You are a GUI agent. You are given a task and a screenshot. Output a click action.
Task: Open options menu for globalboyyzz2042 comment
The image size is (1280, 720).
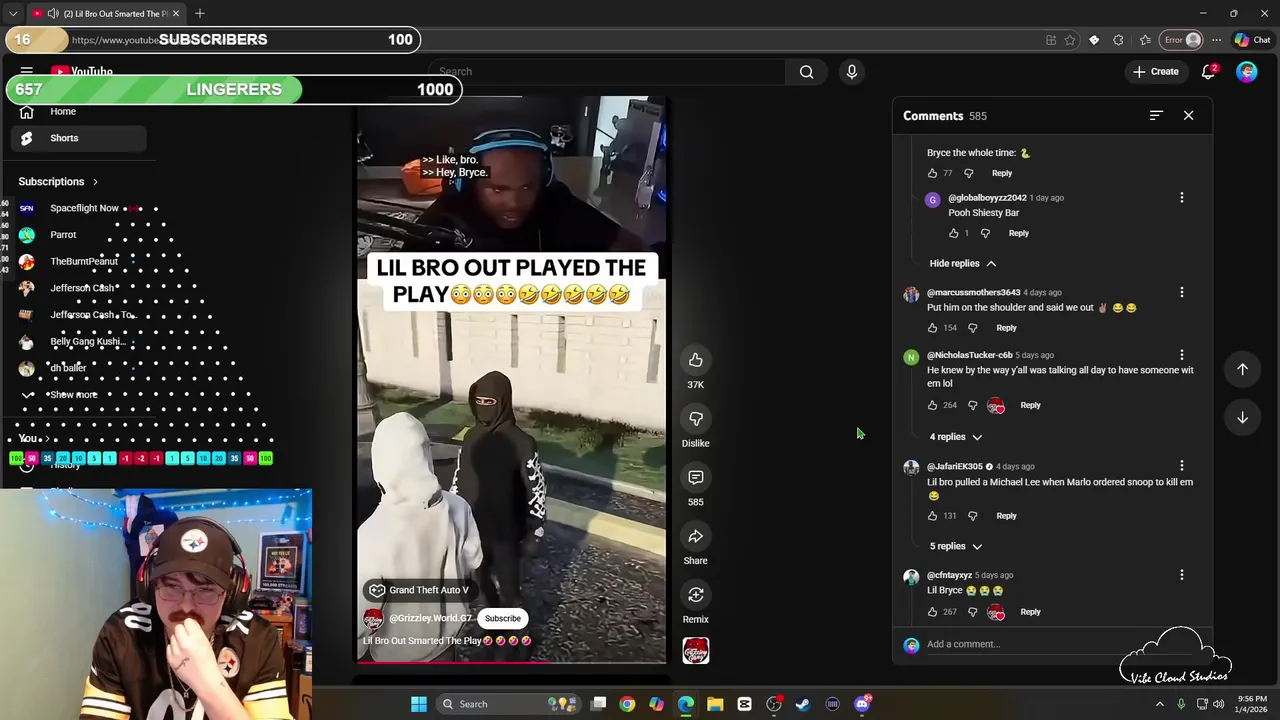[x=1181, y=198]
